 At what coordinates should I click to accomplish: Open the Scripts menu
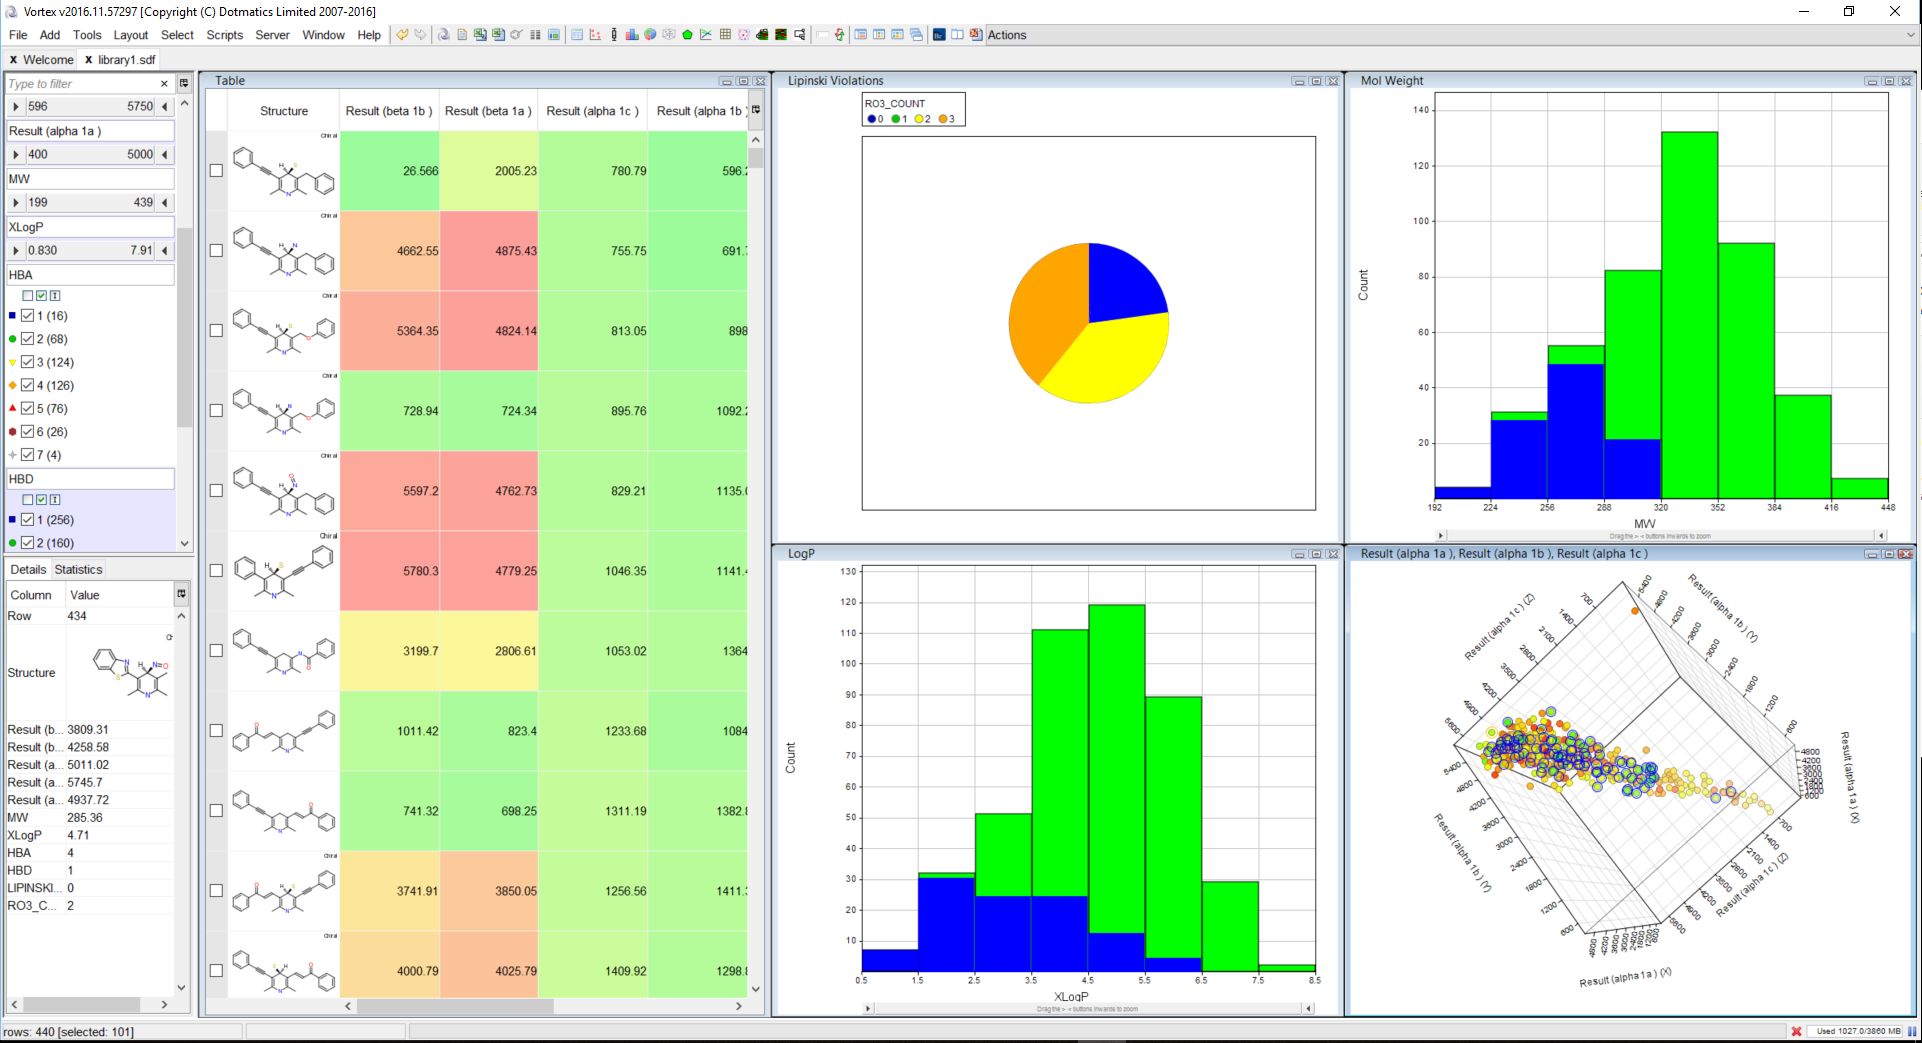tap(224, 35)
